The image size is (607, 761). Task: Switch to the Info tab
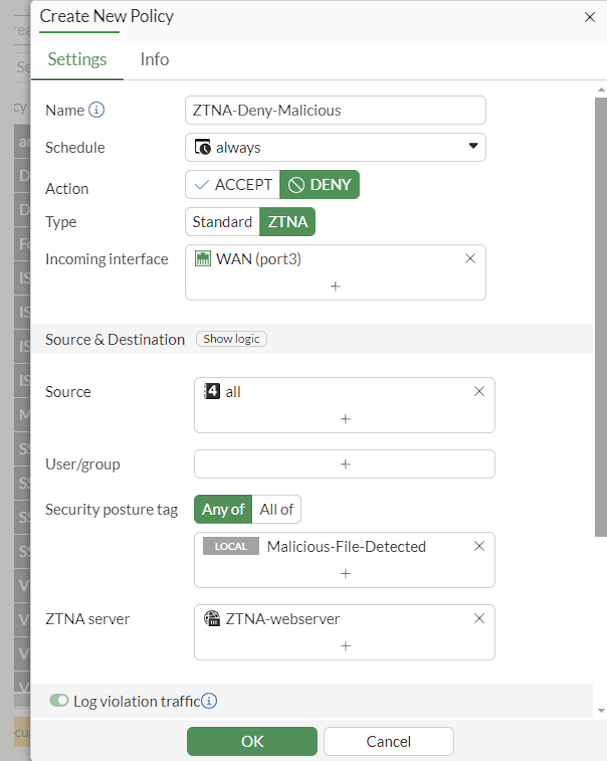(154, 59)
